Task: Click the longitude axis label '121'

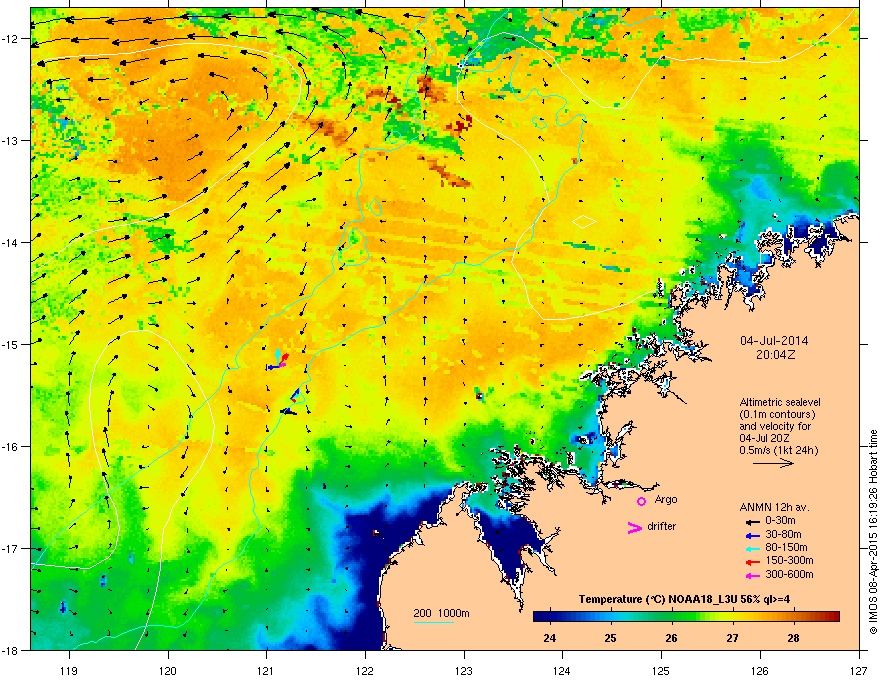Action: click(x=266, y=670)
